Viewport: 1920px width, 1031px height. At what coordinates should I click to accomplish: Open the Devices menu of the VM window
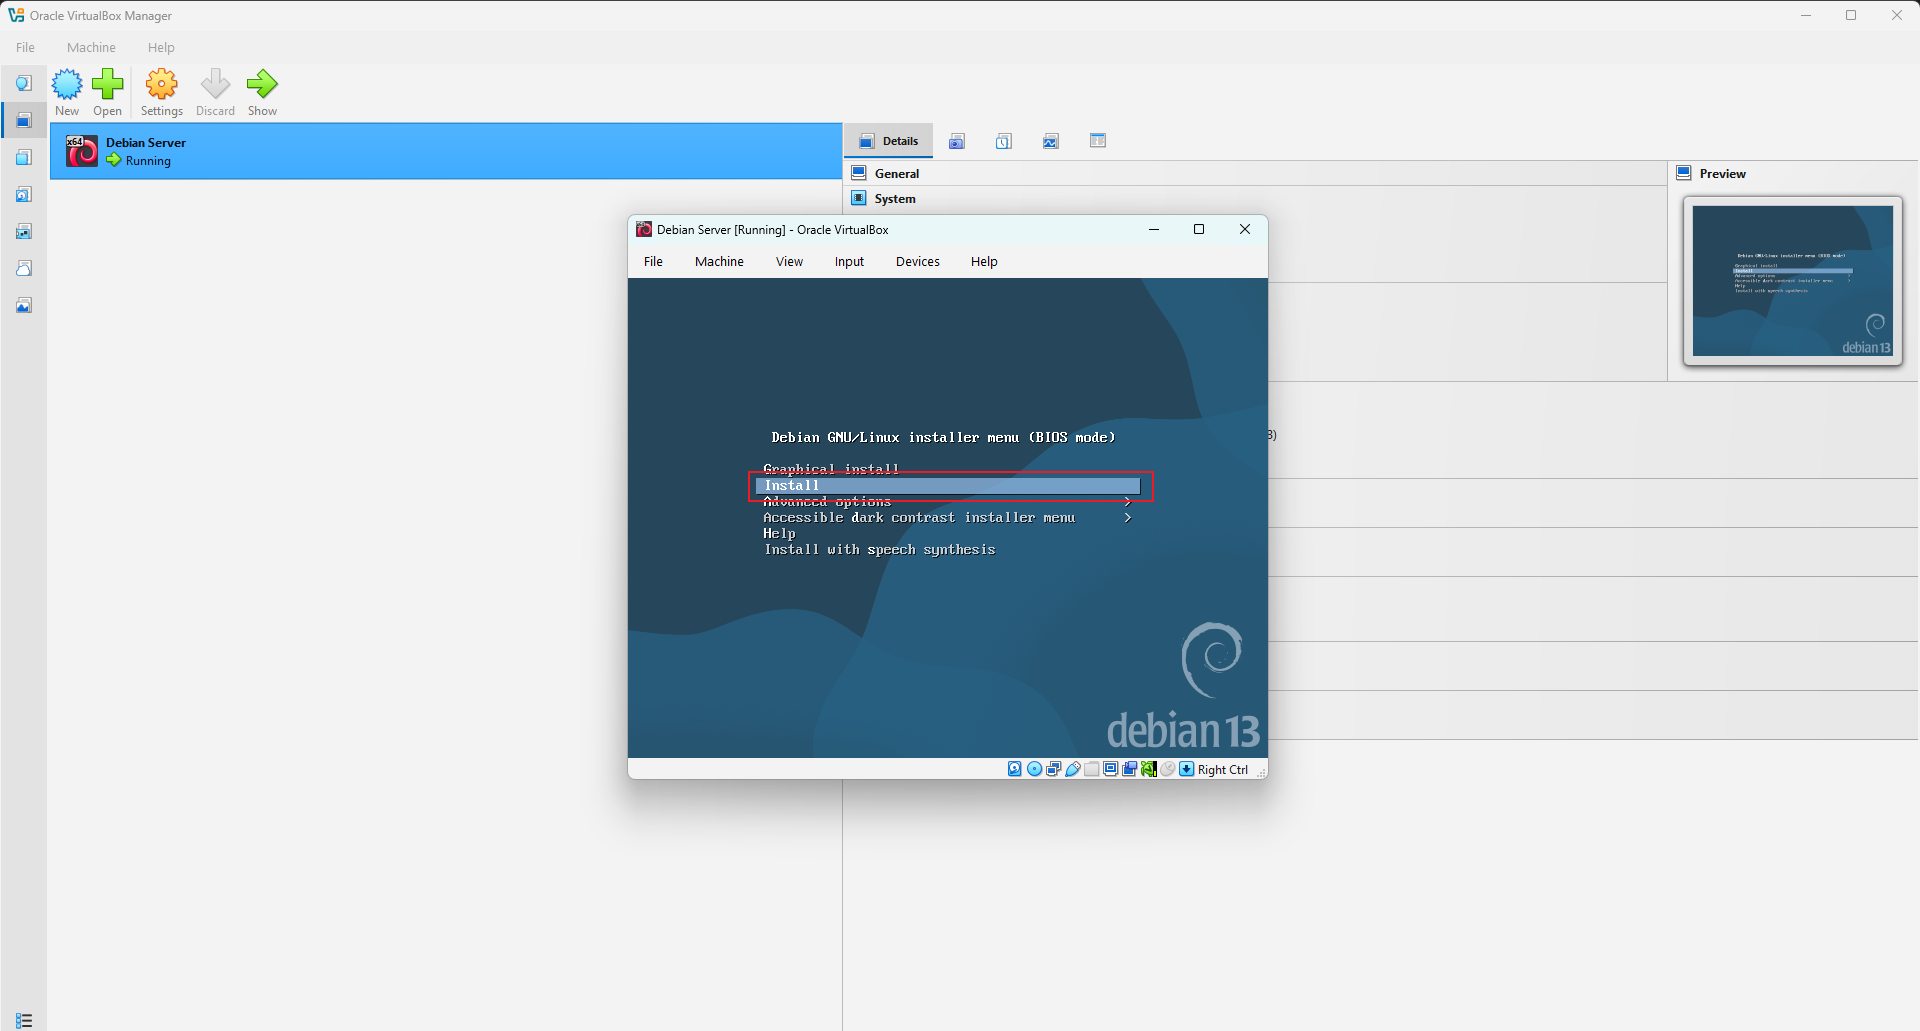click(917, 261)
